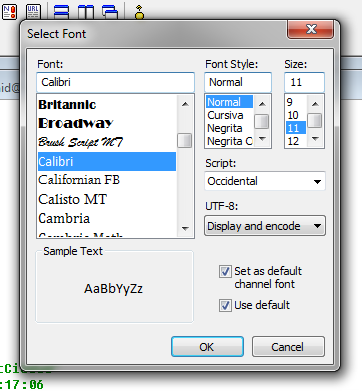
Task: Select Calisto MT font
Action: click(107, 199)
